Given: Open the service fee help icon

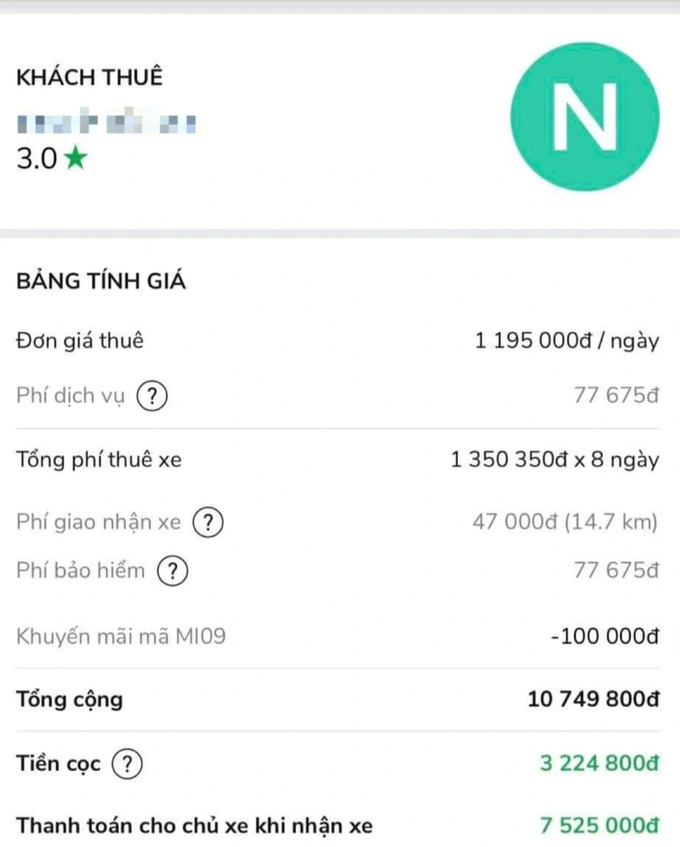Looking at the screenshot, I should [x=150, y=395].
